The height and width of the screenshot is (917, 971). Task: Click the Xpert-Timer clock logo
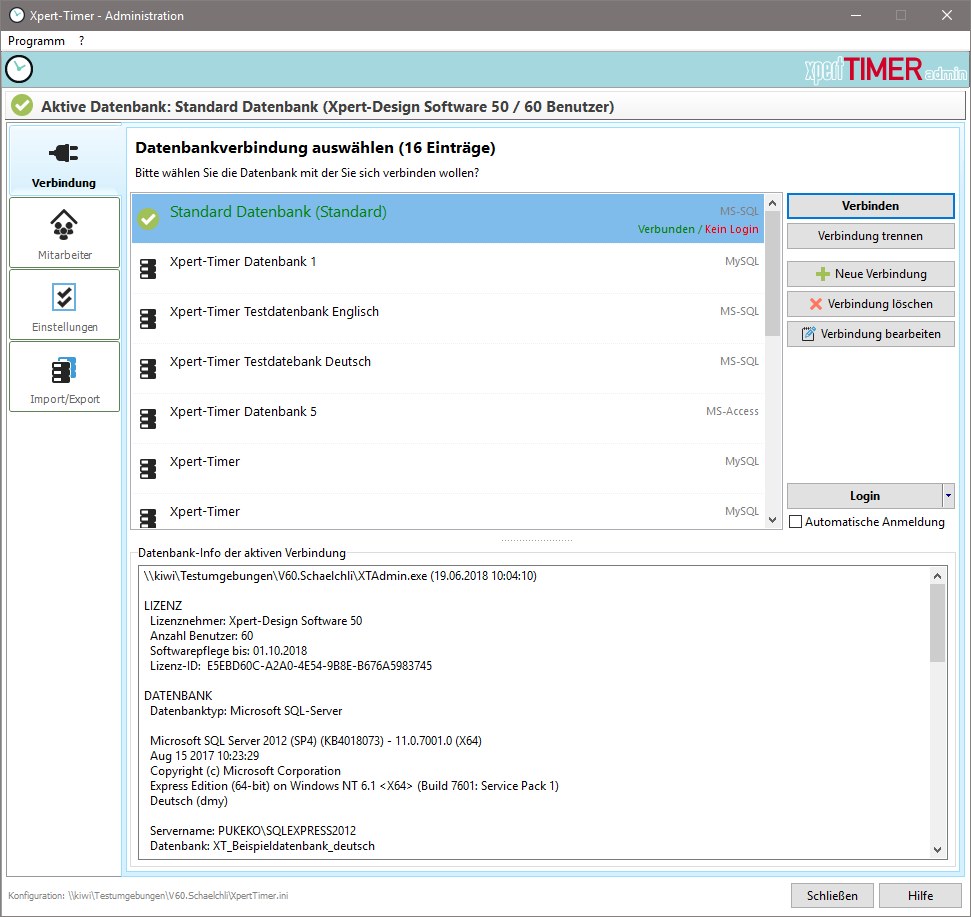(20, 69)
